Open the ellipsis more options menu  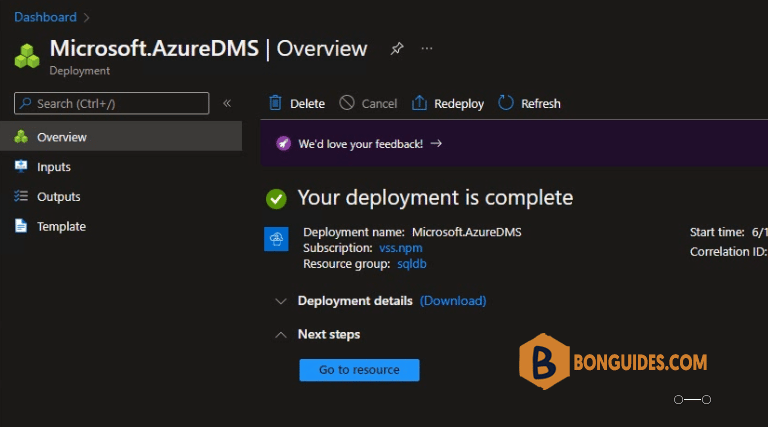pyautogui.click(x=427, y=48)
